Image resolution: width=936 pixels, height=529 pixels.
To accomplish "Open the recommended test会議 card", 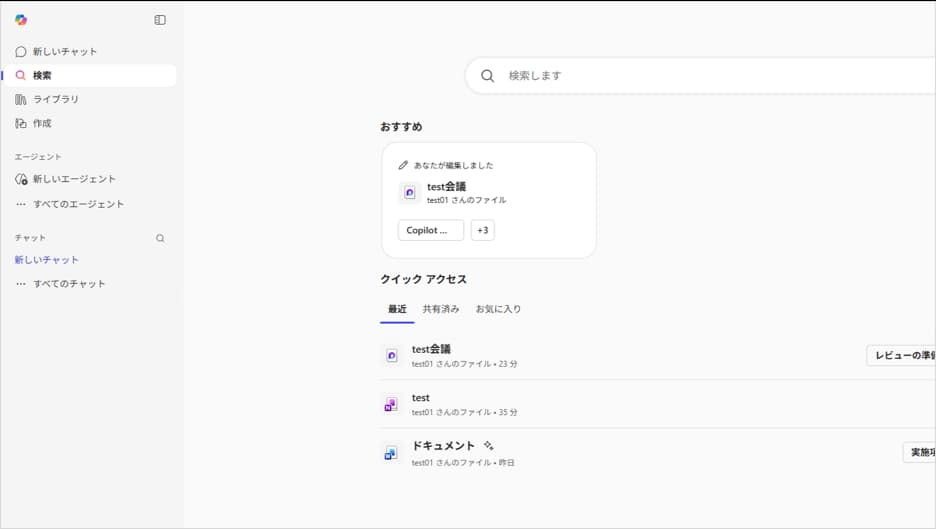I will click(x=488, y=192).
